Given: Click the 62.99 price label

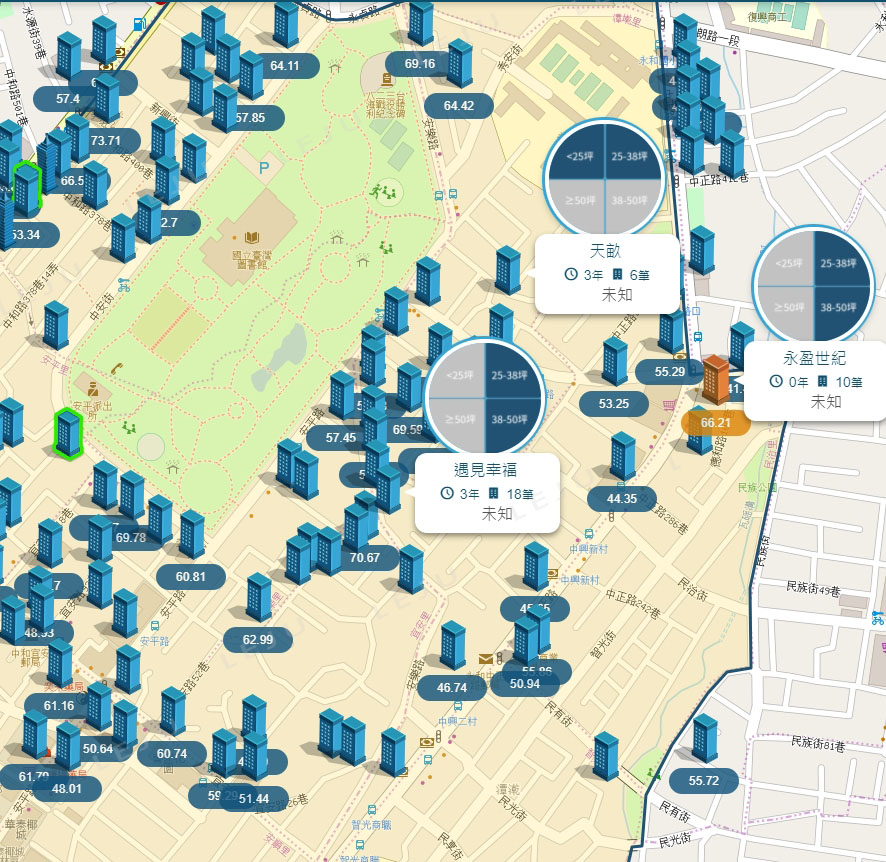Looking at the screenshot, I should [x=258, y=640].
